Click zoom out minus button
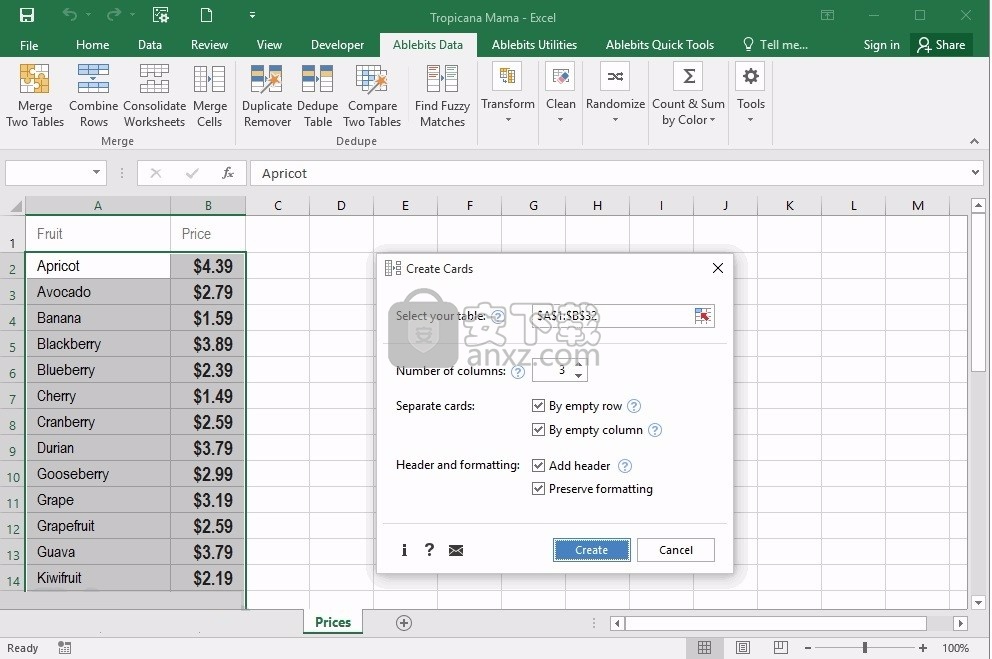The image size is (992, 659). pyautogui.click(x=808, y=648)
